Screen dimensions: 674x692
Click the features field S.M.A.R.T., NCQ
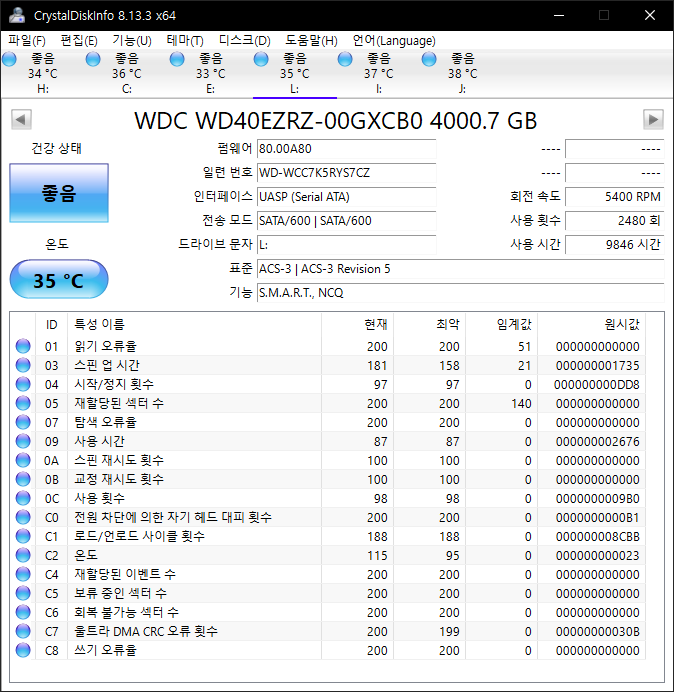[x=460, y=293]
